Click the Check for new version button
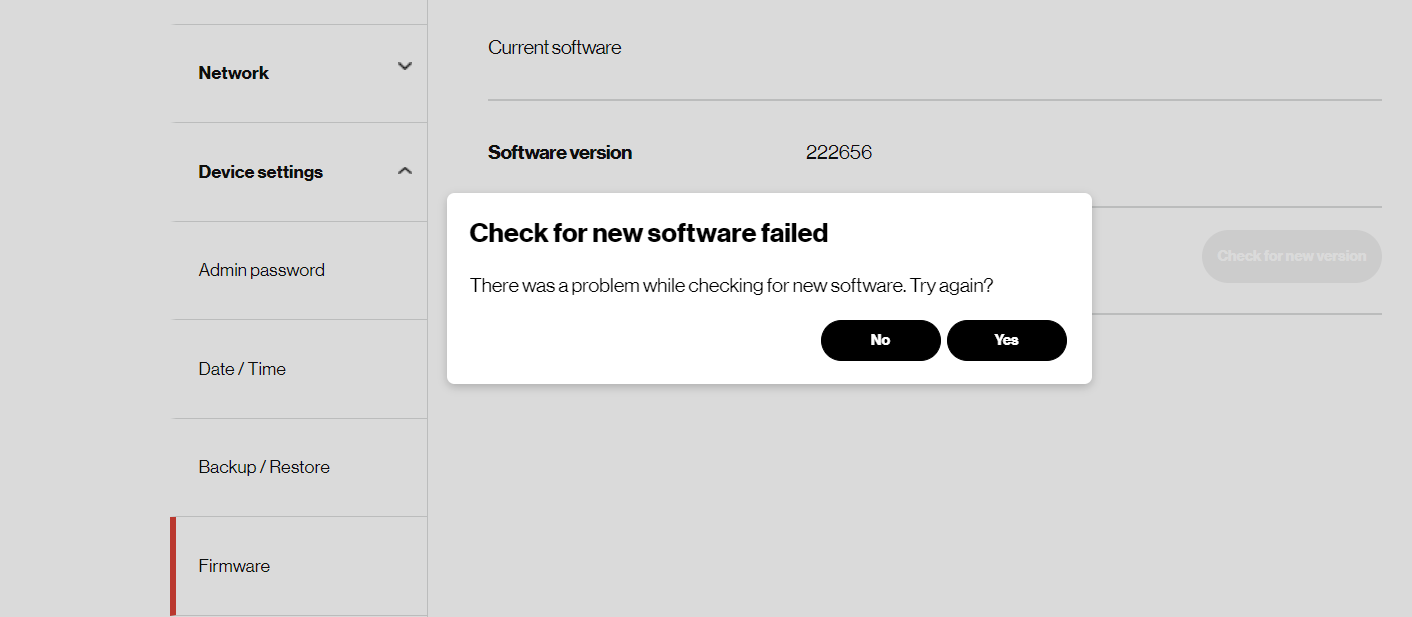The image size is (1412, 617). coord(1291,256)
